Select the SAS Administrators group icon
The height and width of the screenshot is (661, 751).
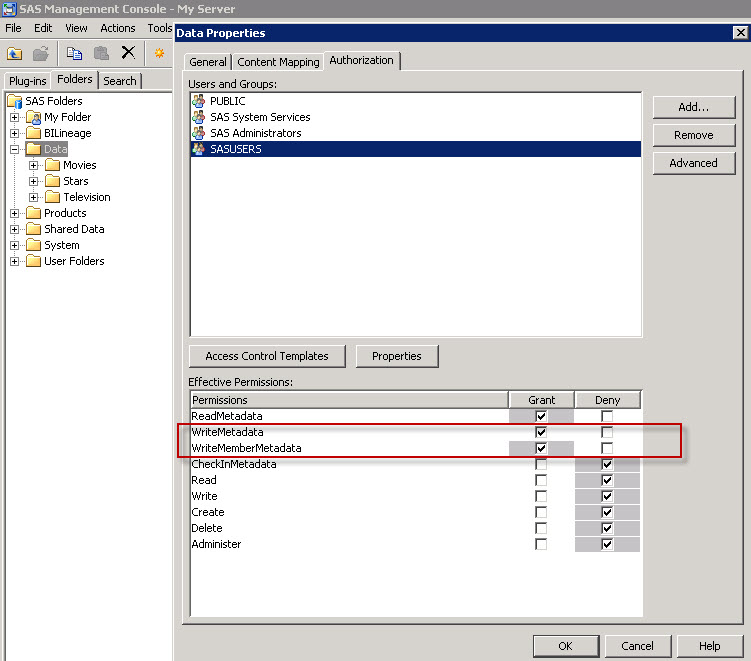pyautogui.click(x=198, y=133)
